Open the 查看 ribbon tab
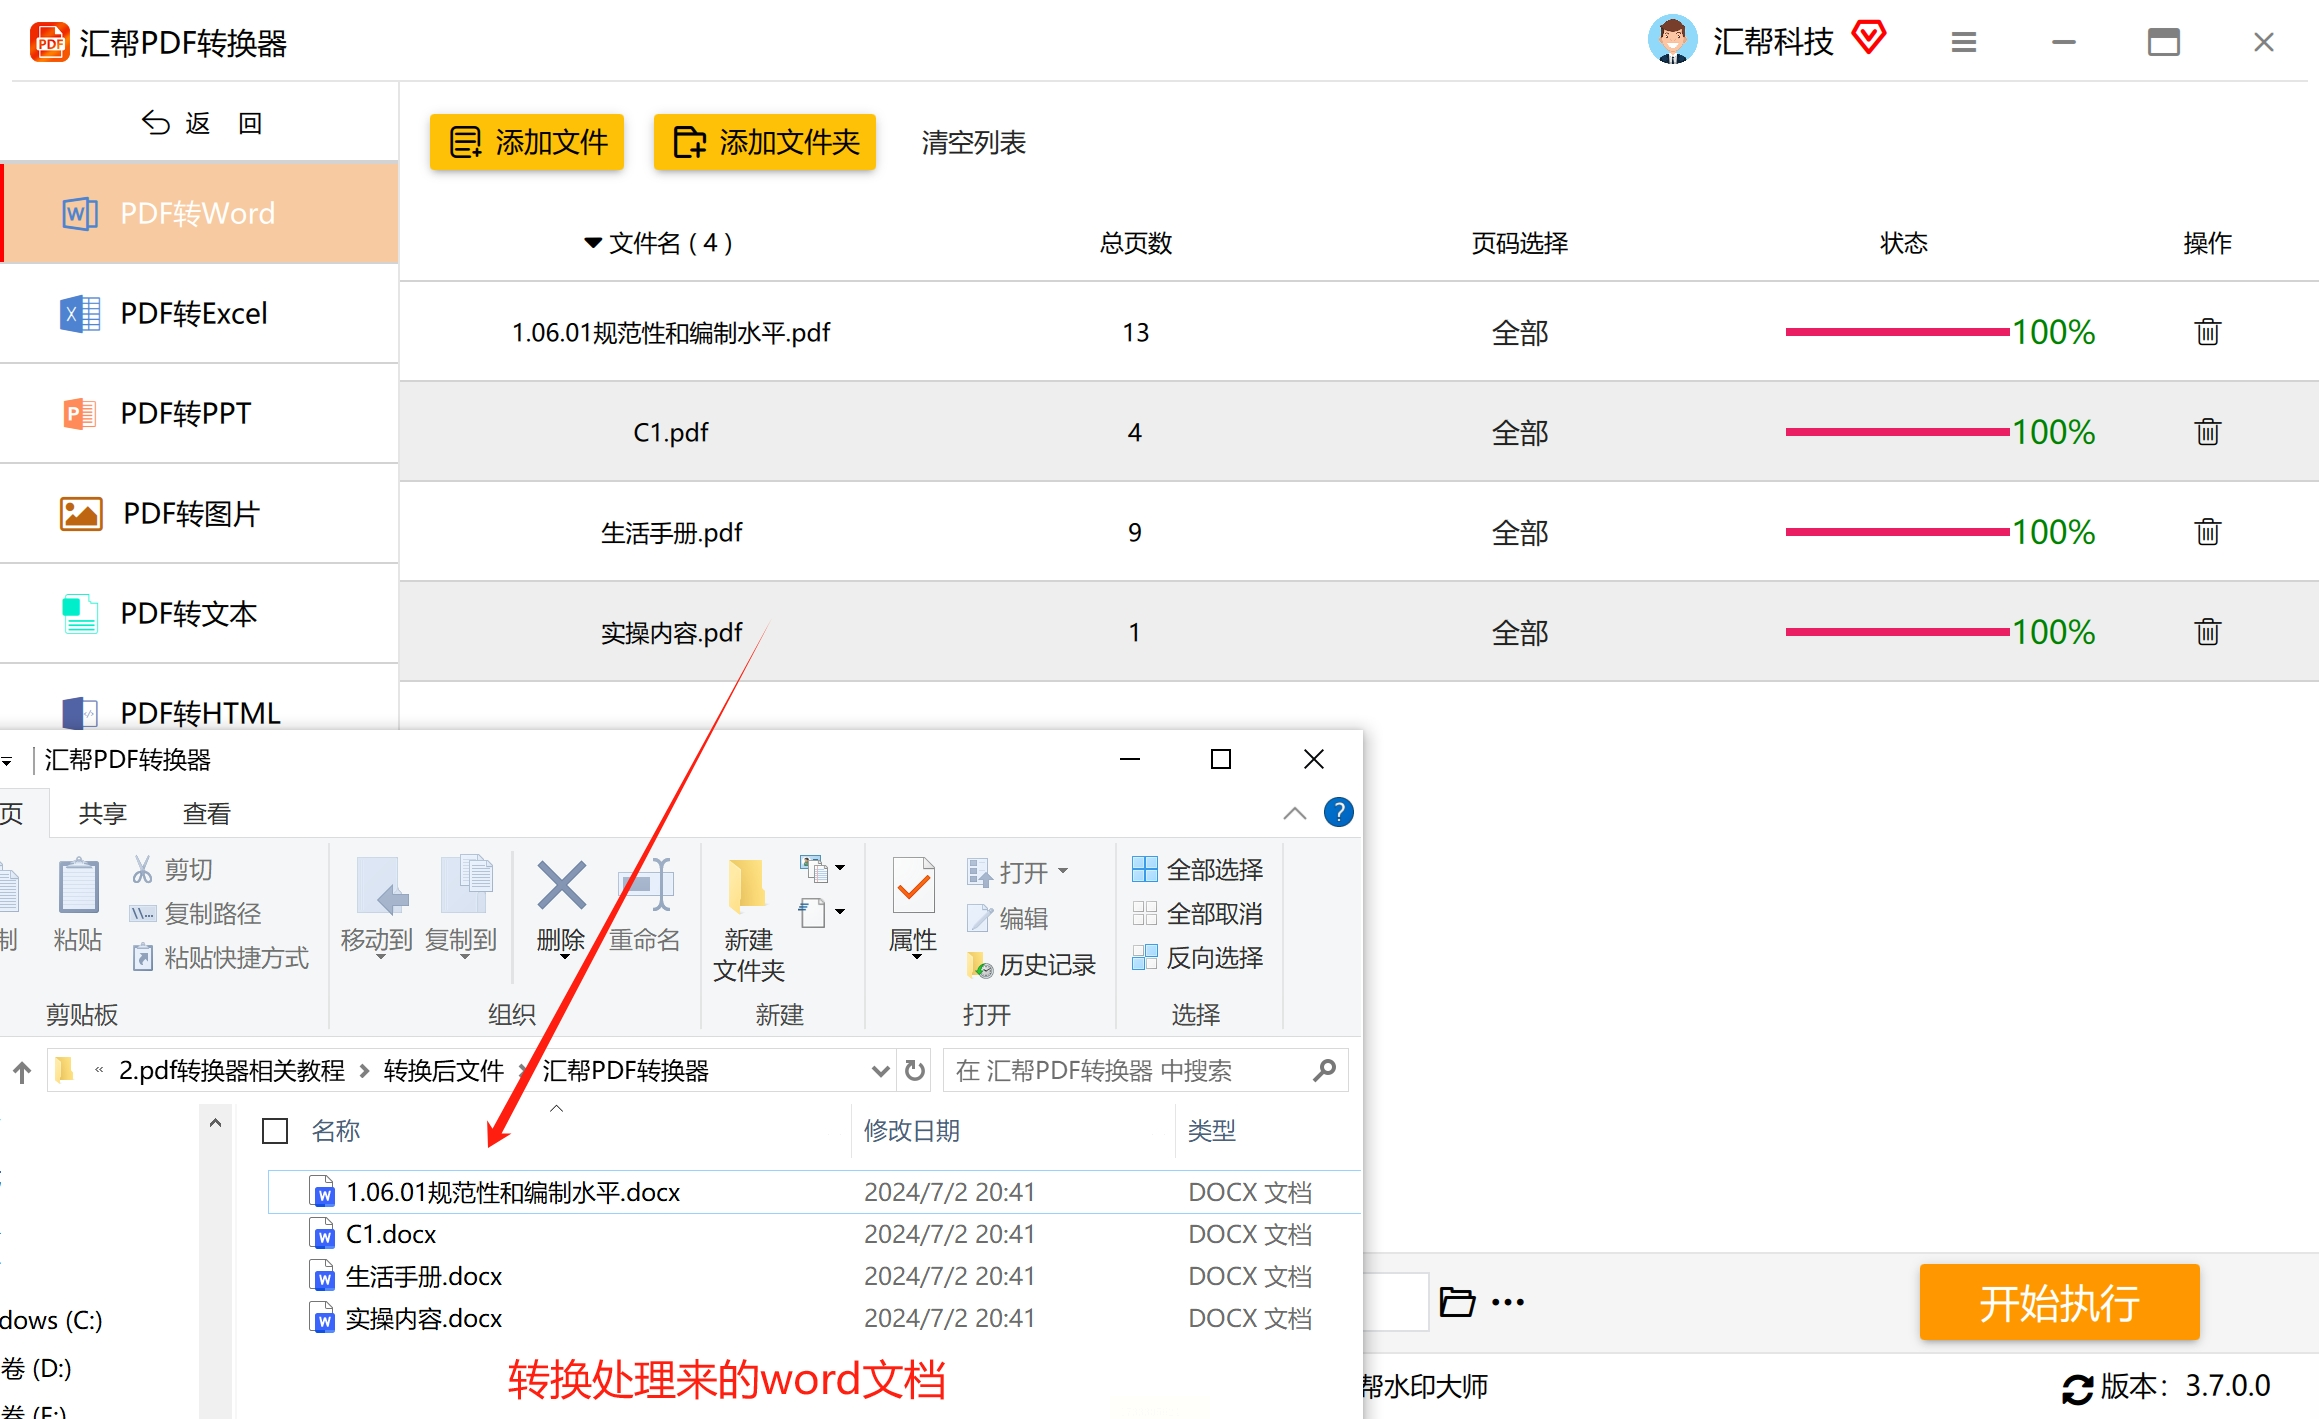Screen dimensions: 2319x1419 205,812
